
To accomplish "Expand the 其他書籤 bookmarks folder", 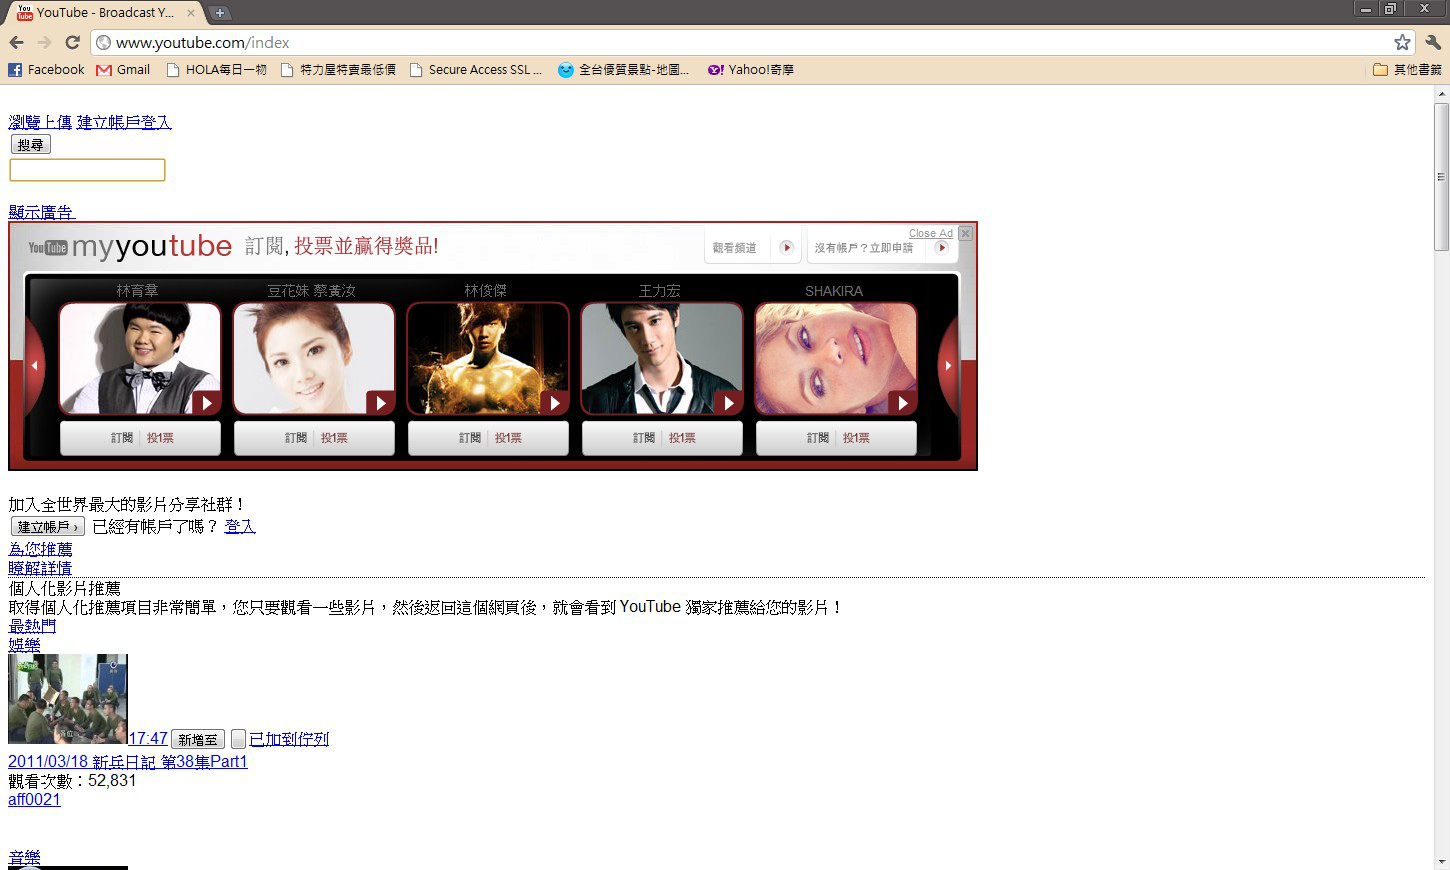I will [x=1407, y=70].
